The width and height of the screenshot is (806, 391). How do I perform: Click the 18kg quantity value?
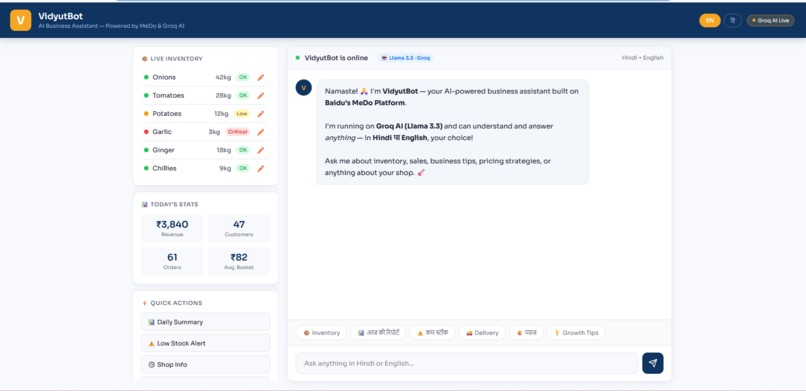click(x=224, y=150)
